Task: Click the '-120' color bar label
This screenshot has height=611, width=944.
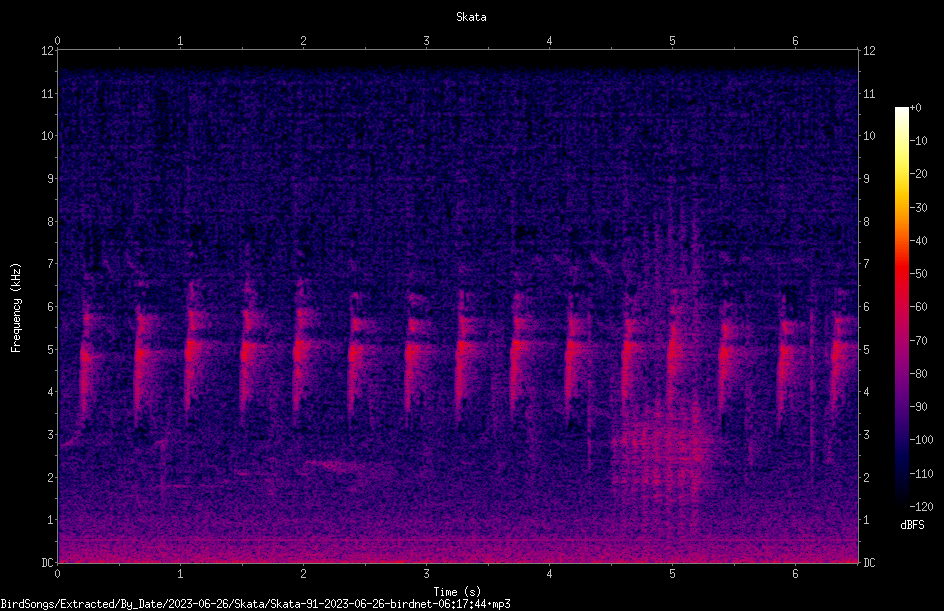Action: pos(921,507)
